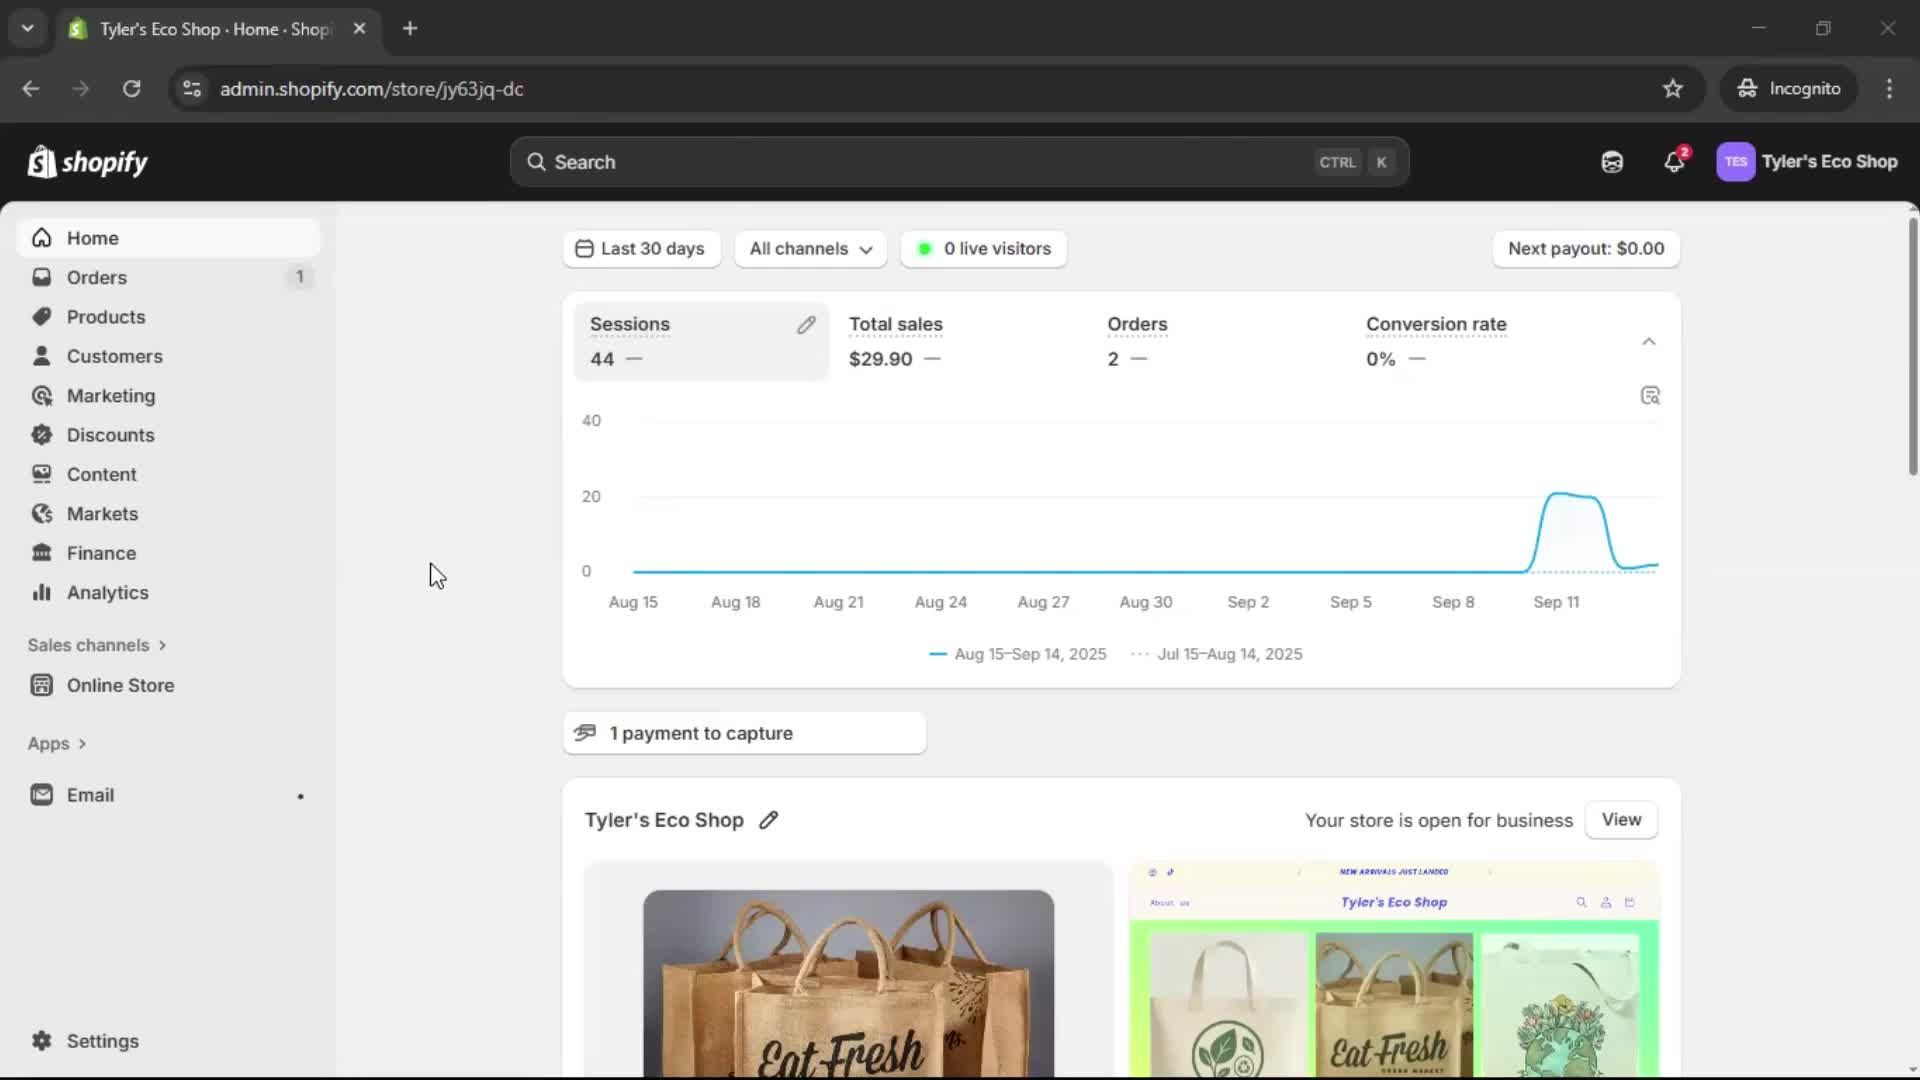
Task: Open the Last 30 days date picker
Action: coord(641,249)
